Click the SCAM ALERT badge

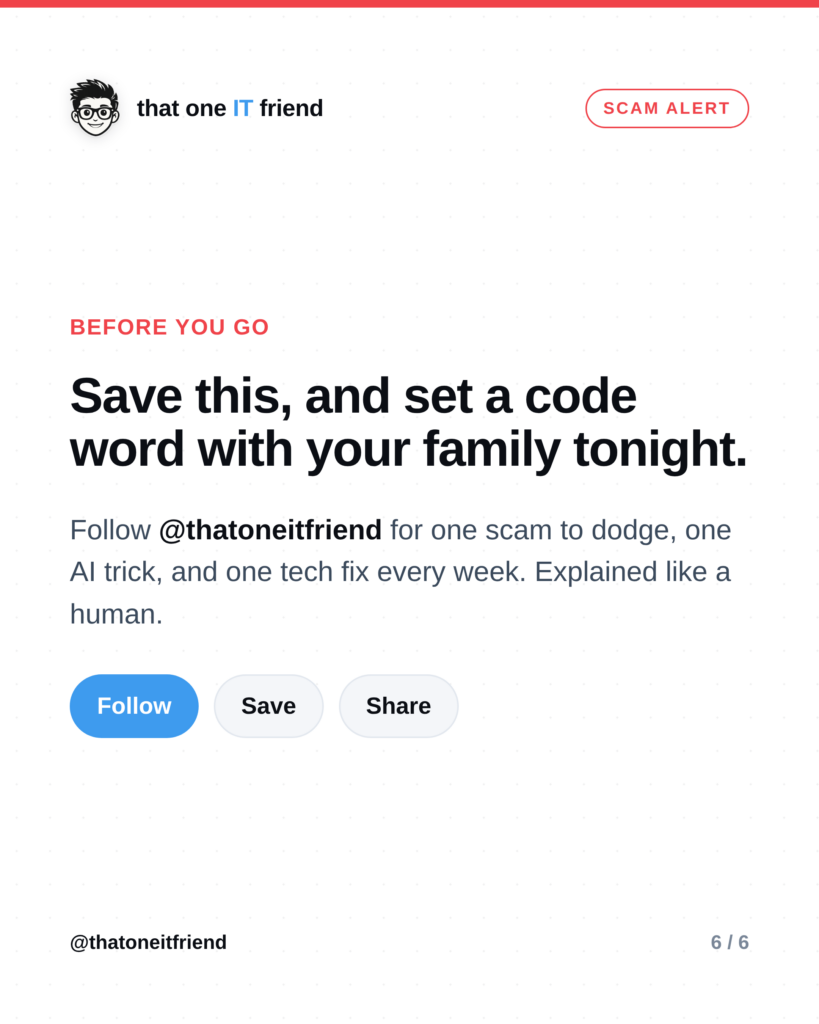(x=667, y=108)
